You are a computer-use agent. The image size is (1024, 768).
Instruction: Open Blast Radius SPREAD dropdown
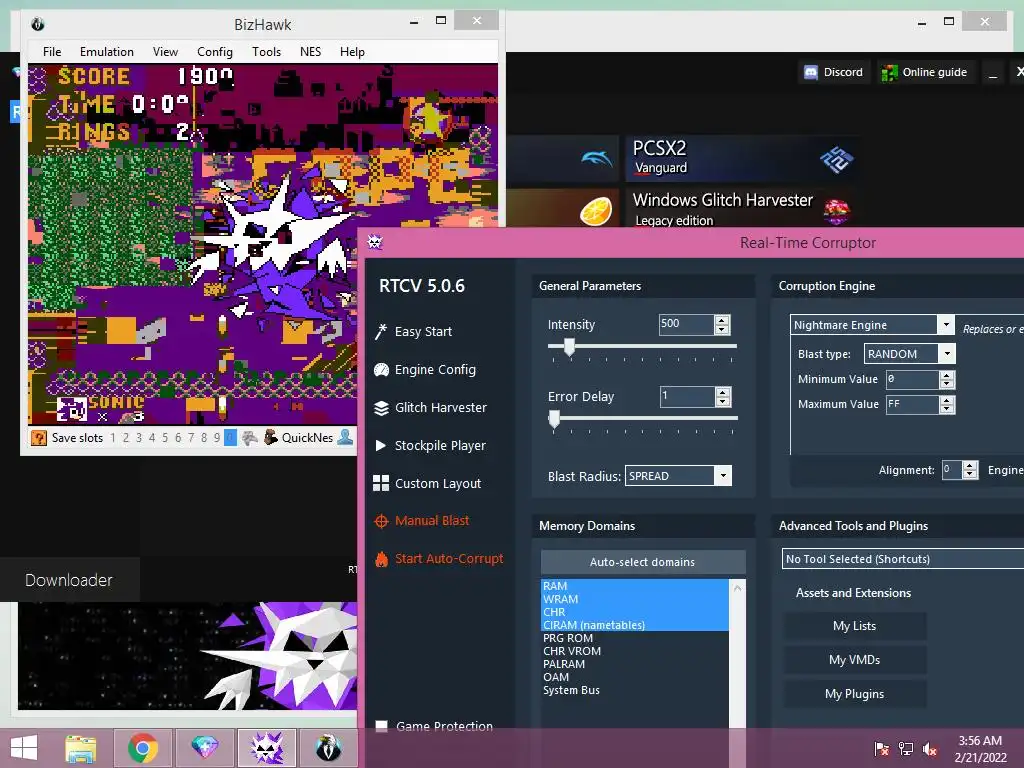723,475
